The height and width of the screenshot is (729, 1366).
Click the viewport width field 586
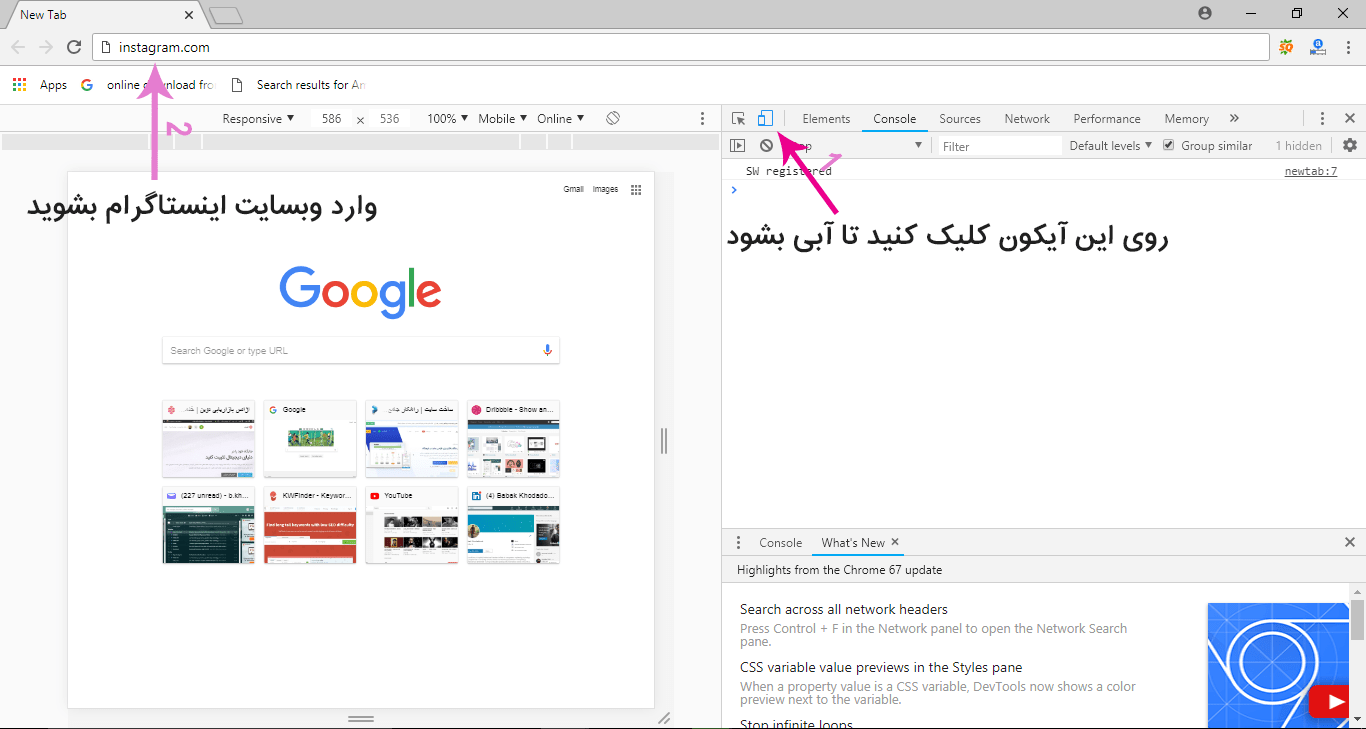pyautogui.click(x=332, y=118)
